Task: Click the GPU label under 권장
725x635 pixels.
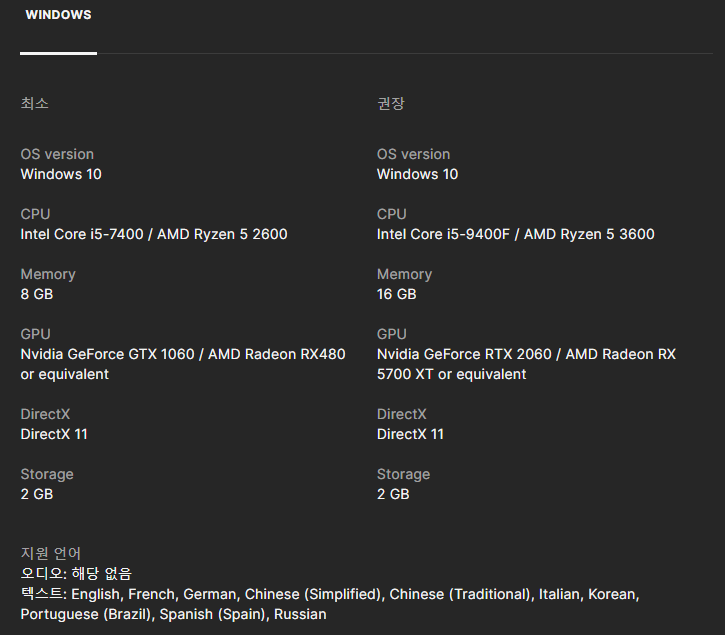Action: click(x=392, y=334)
